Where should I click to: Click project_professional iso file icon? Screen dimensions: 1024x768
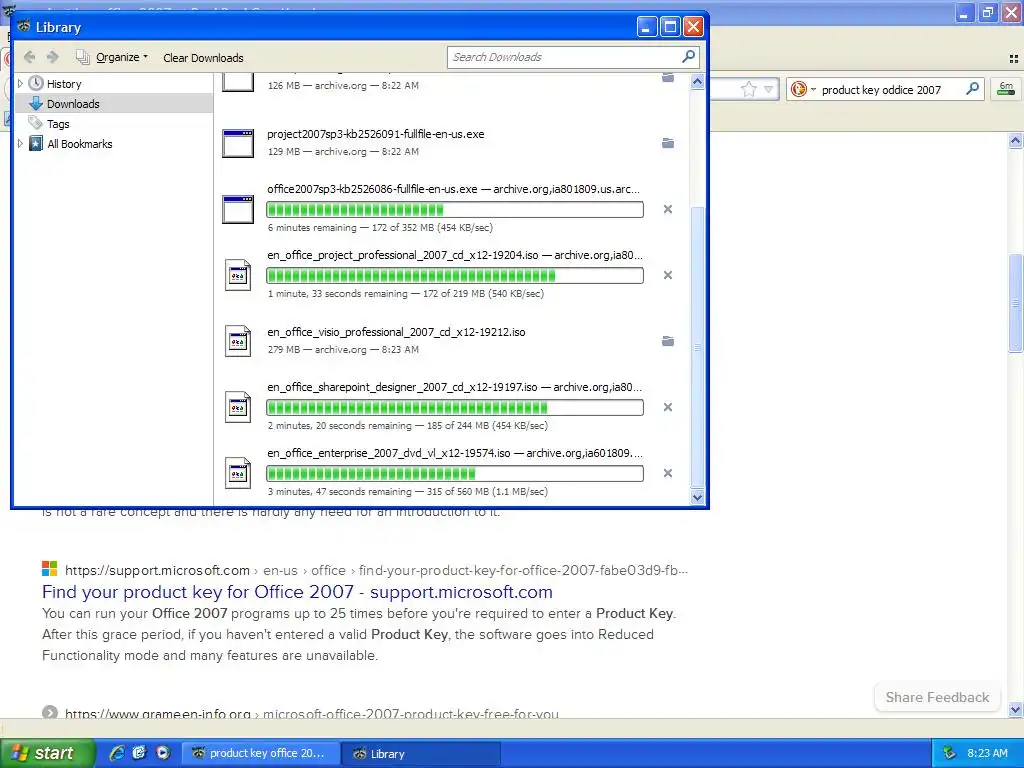pos(238,275)
